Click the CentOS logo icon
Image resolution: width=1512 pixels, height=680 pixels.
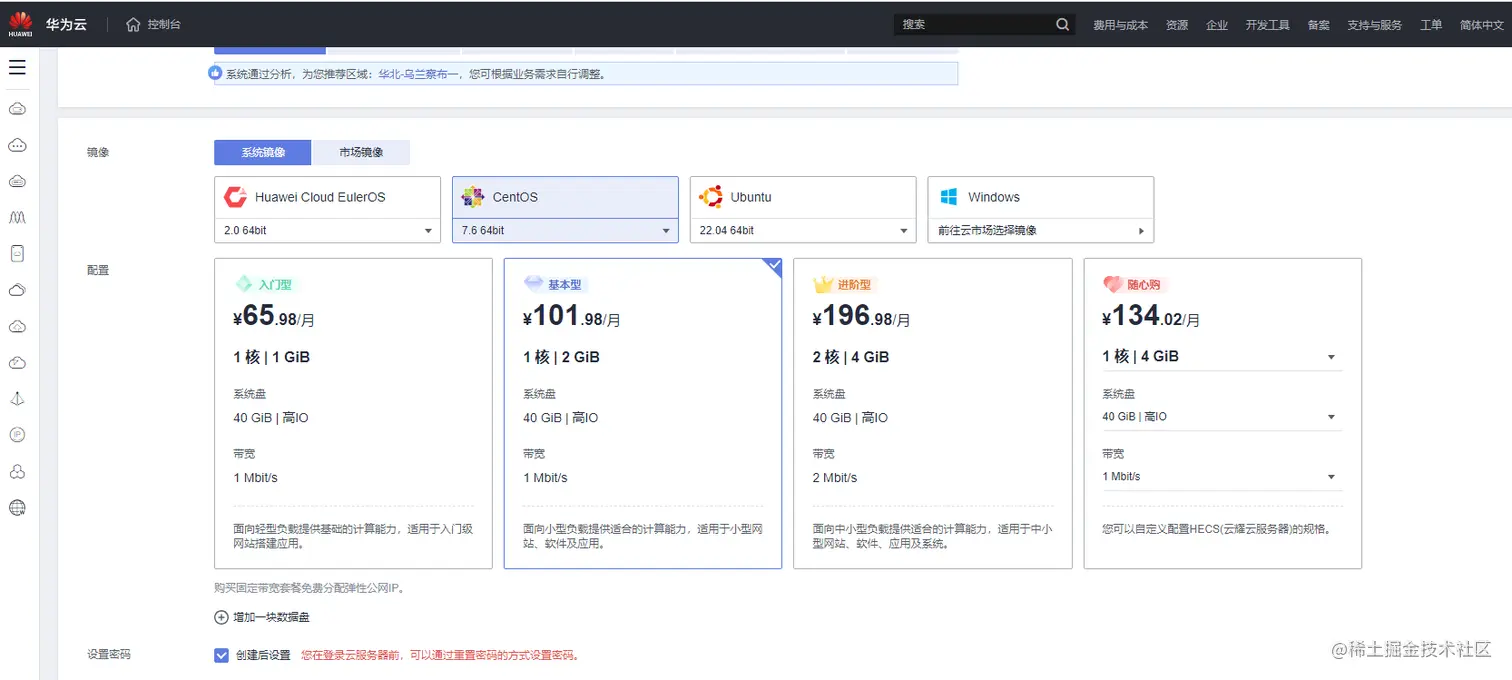click(473, 197)
